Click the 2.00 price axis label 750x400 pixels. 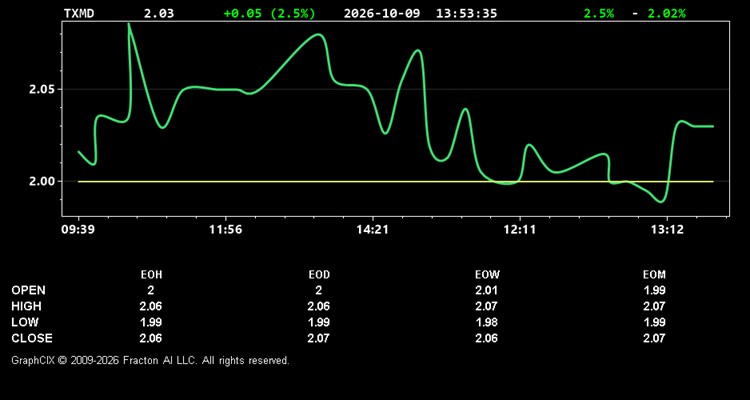[43, 181]
